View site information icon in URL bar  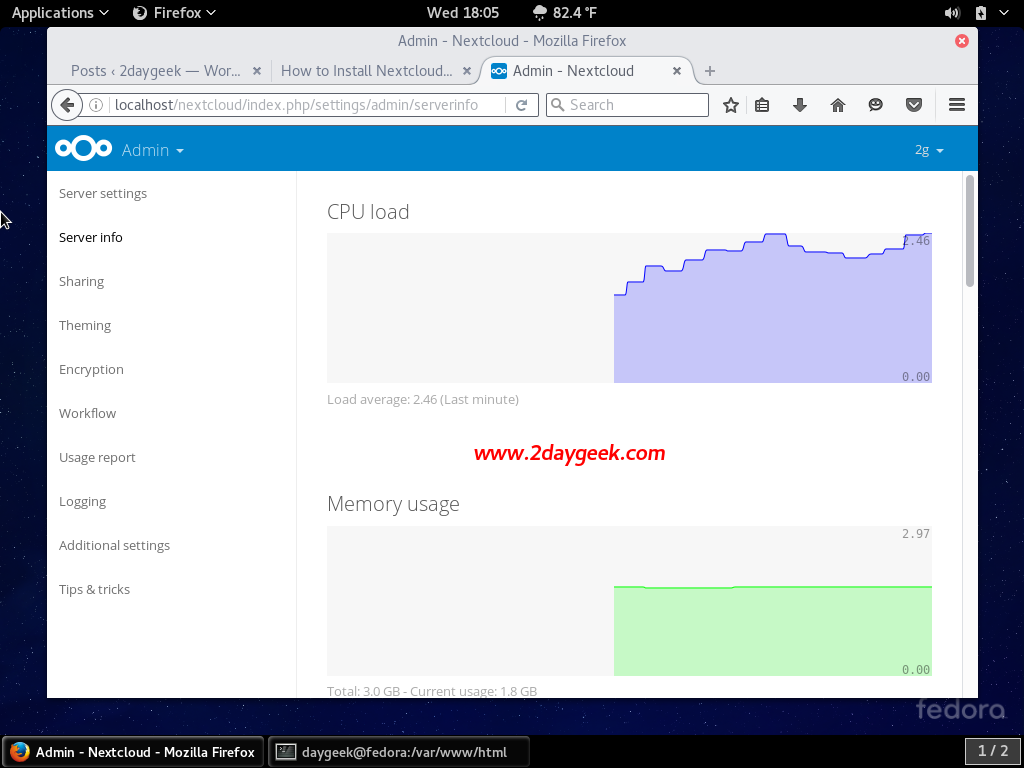[96, 105]
